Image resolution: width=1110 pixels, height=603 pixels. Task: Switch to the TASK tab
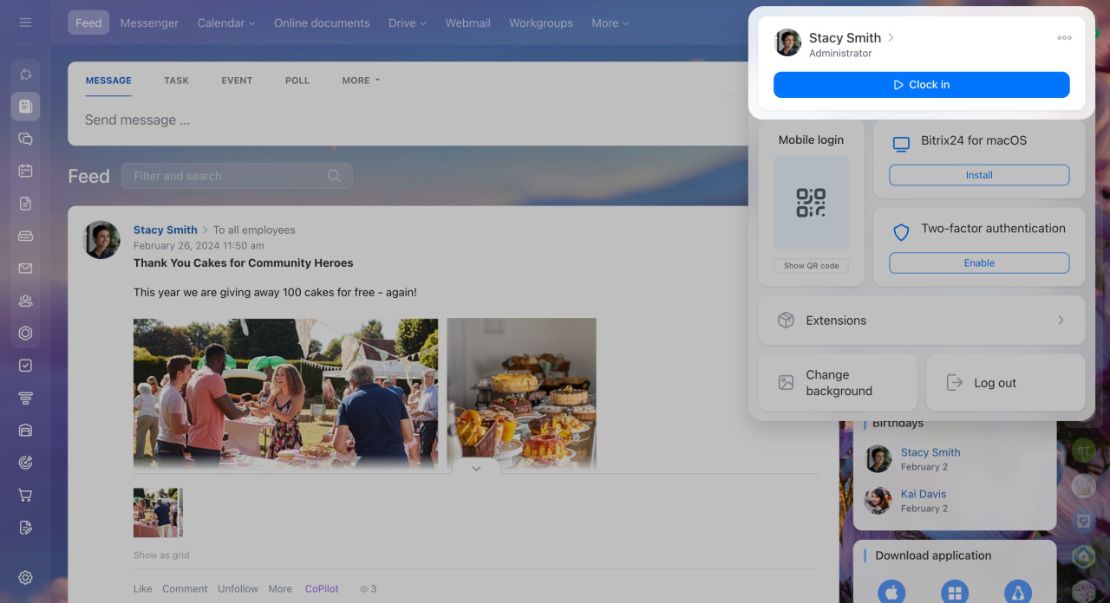[x=176, y=81]
